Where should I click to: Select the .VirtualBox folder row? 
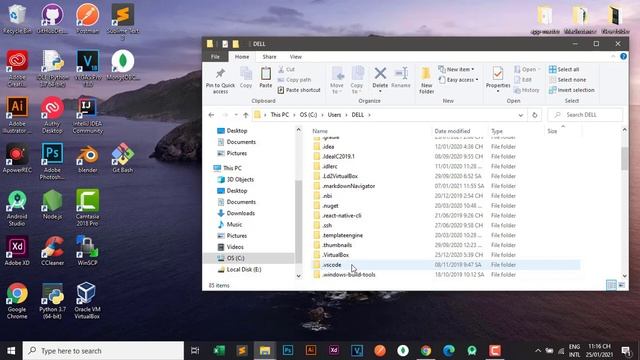tap(446, 255)
